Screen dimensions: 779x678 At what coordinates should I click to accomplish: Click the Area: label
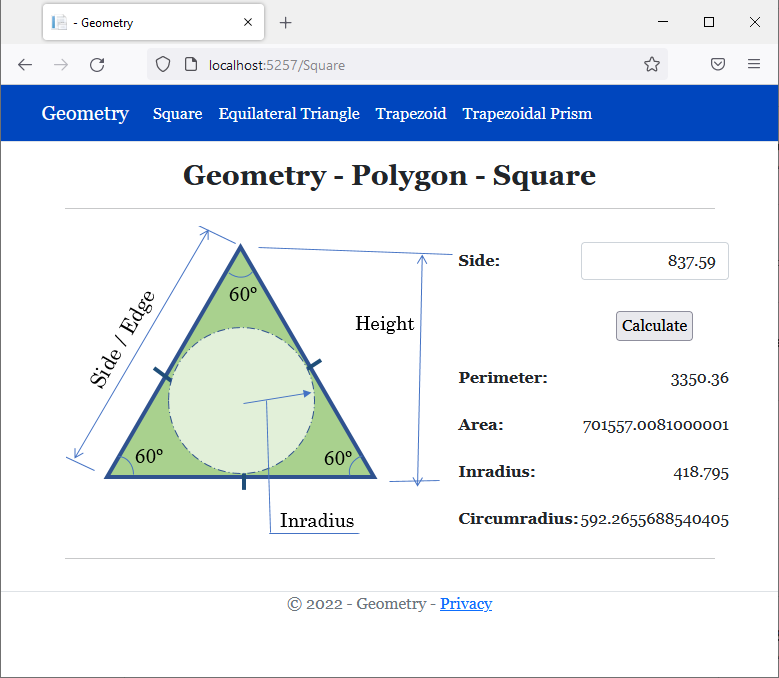pyautogui.click(x=481, y=425)
